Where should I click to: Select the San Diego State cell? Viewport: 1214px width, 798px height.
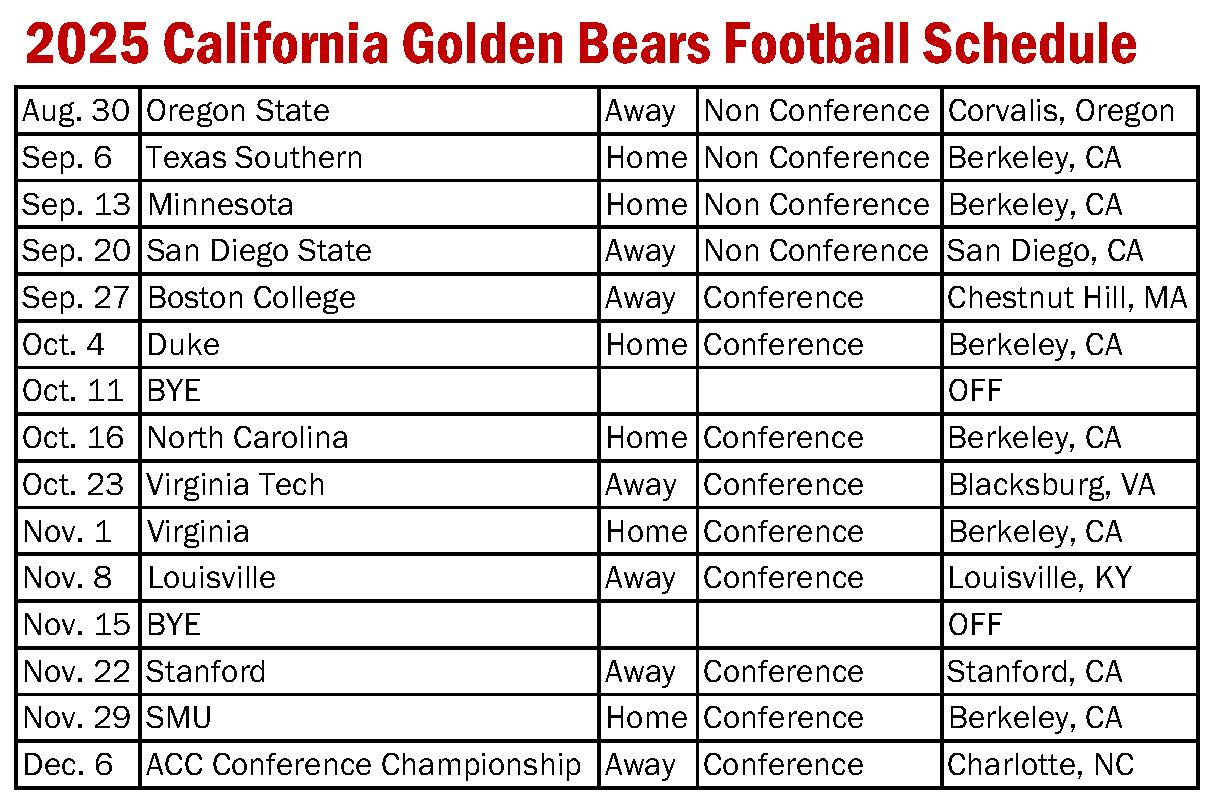[x=369, y=250]
